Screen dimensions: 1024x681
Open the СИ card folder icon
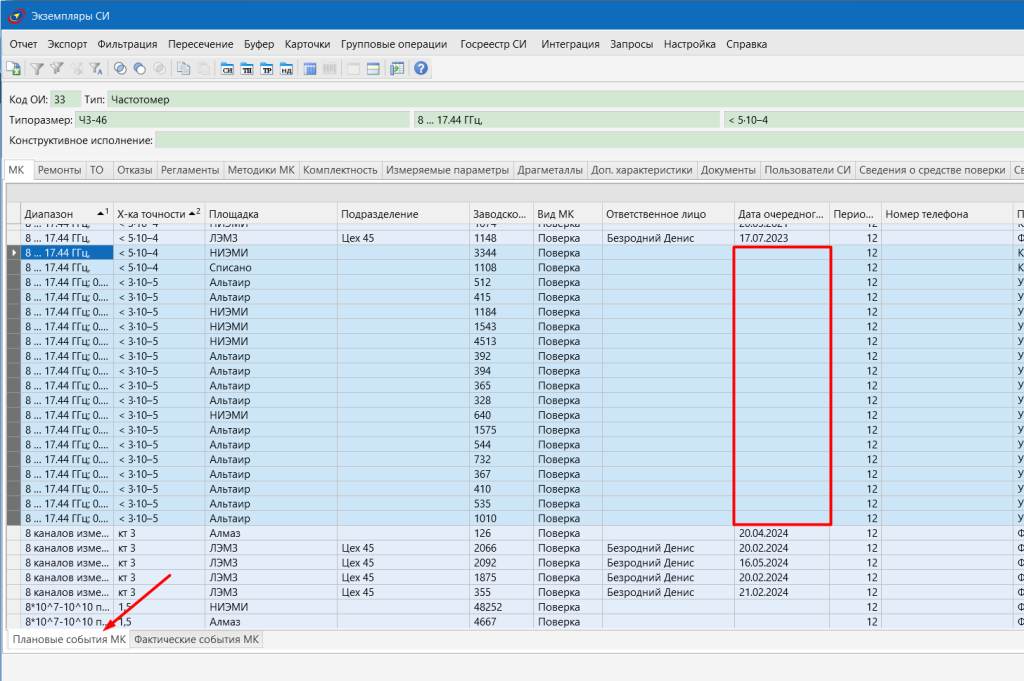click(x=227, y=69)
